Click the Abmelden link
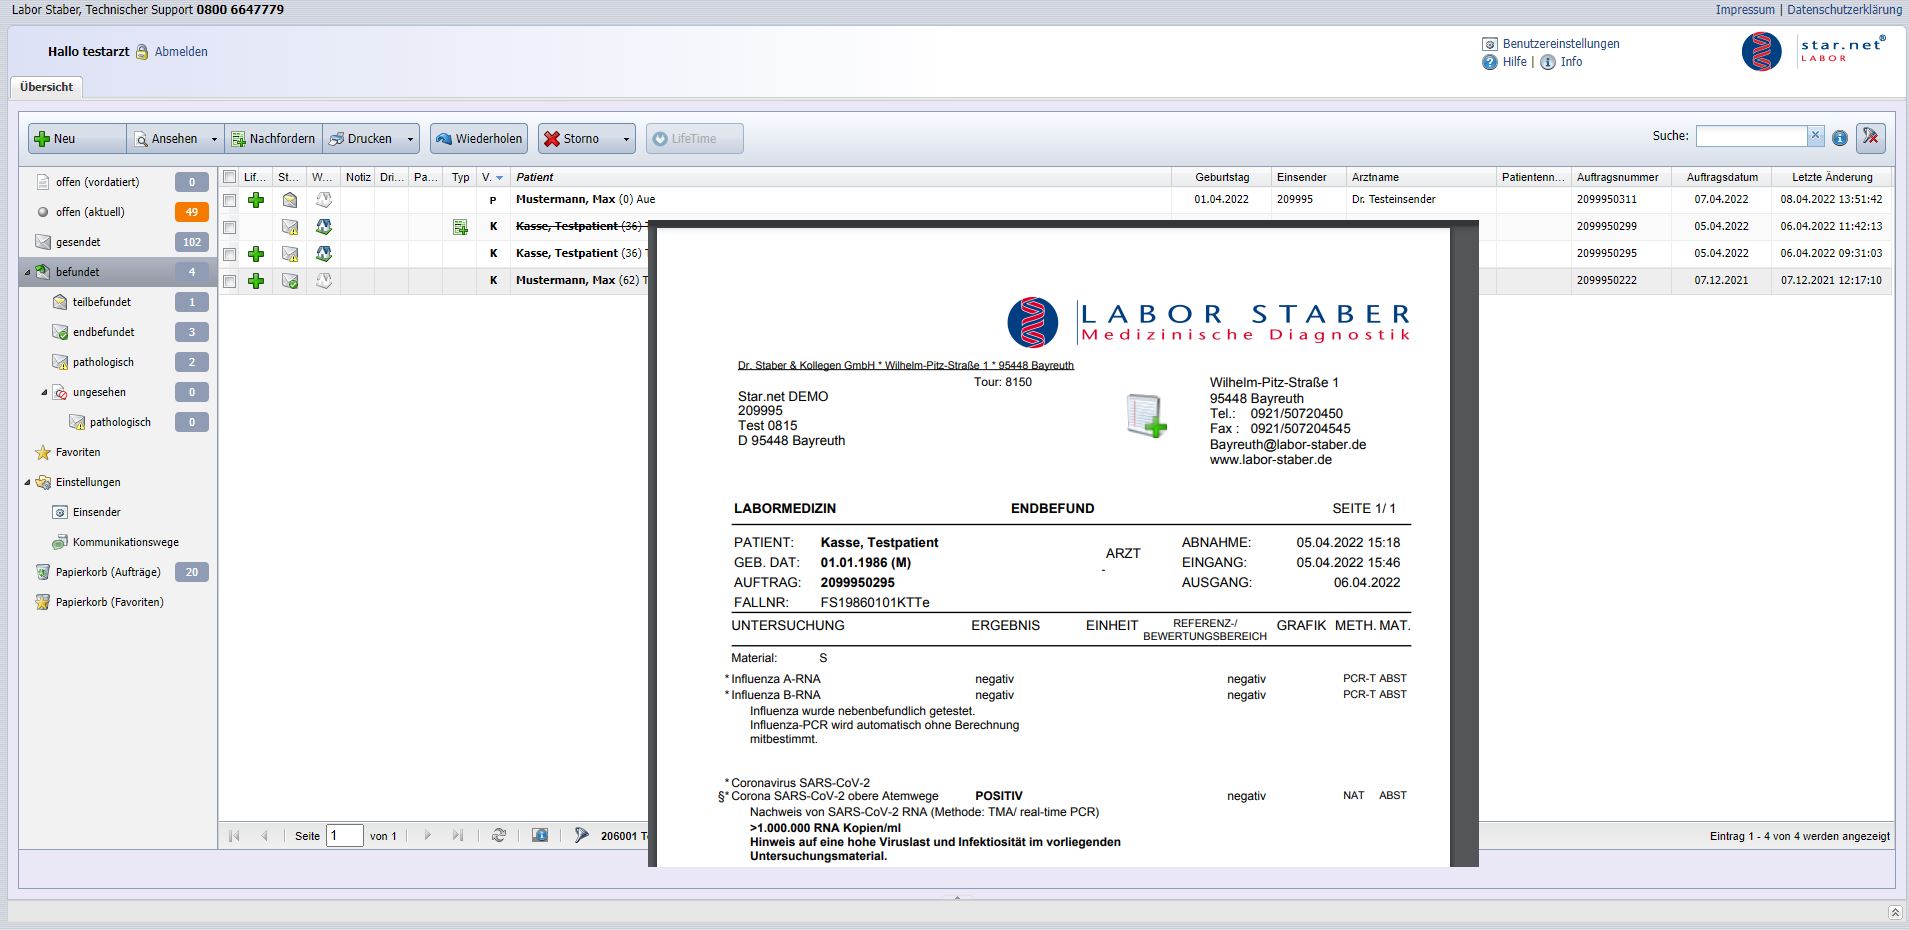This screenshot has width=1909, height=930. (181, 52)
